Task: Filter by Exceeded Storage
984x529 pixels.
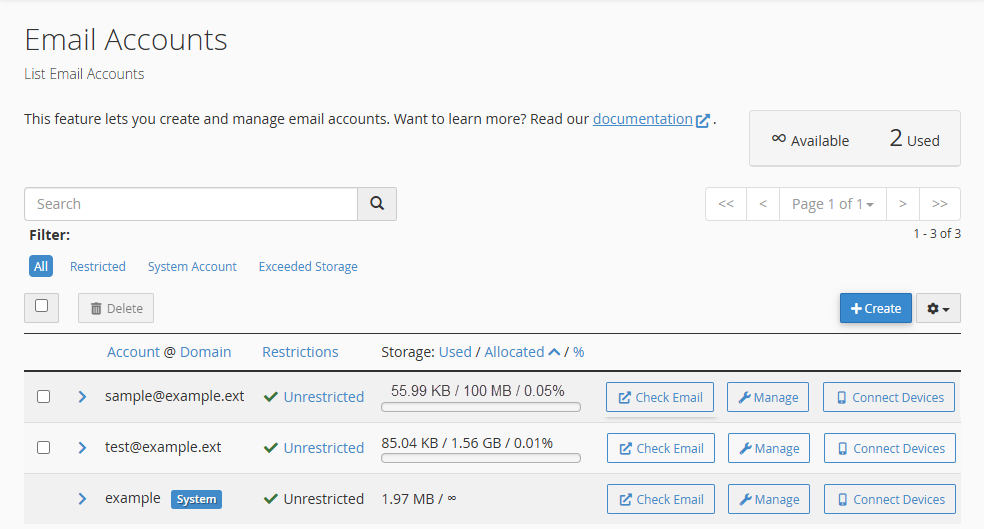Action: click(x=308, y=267)
